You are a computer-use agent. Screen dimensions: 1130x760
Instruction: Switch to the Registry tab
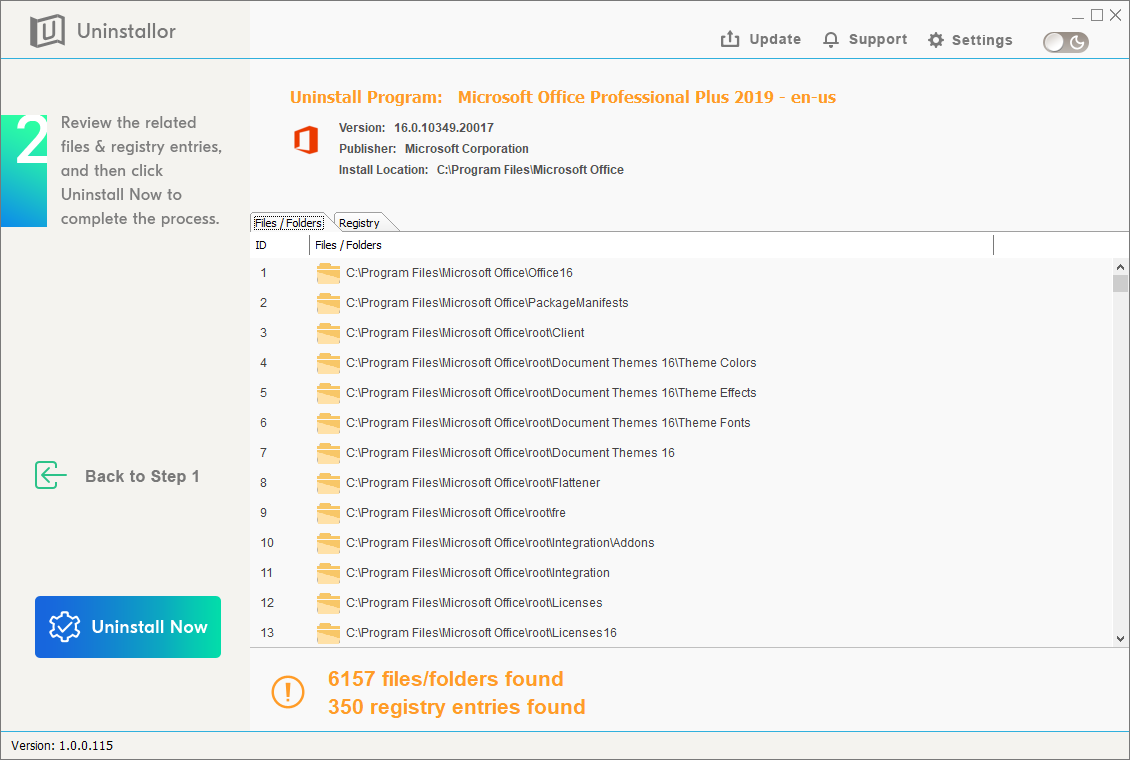tap(359, 223)
